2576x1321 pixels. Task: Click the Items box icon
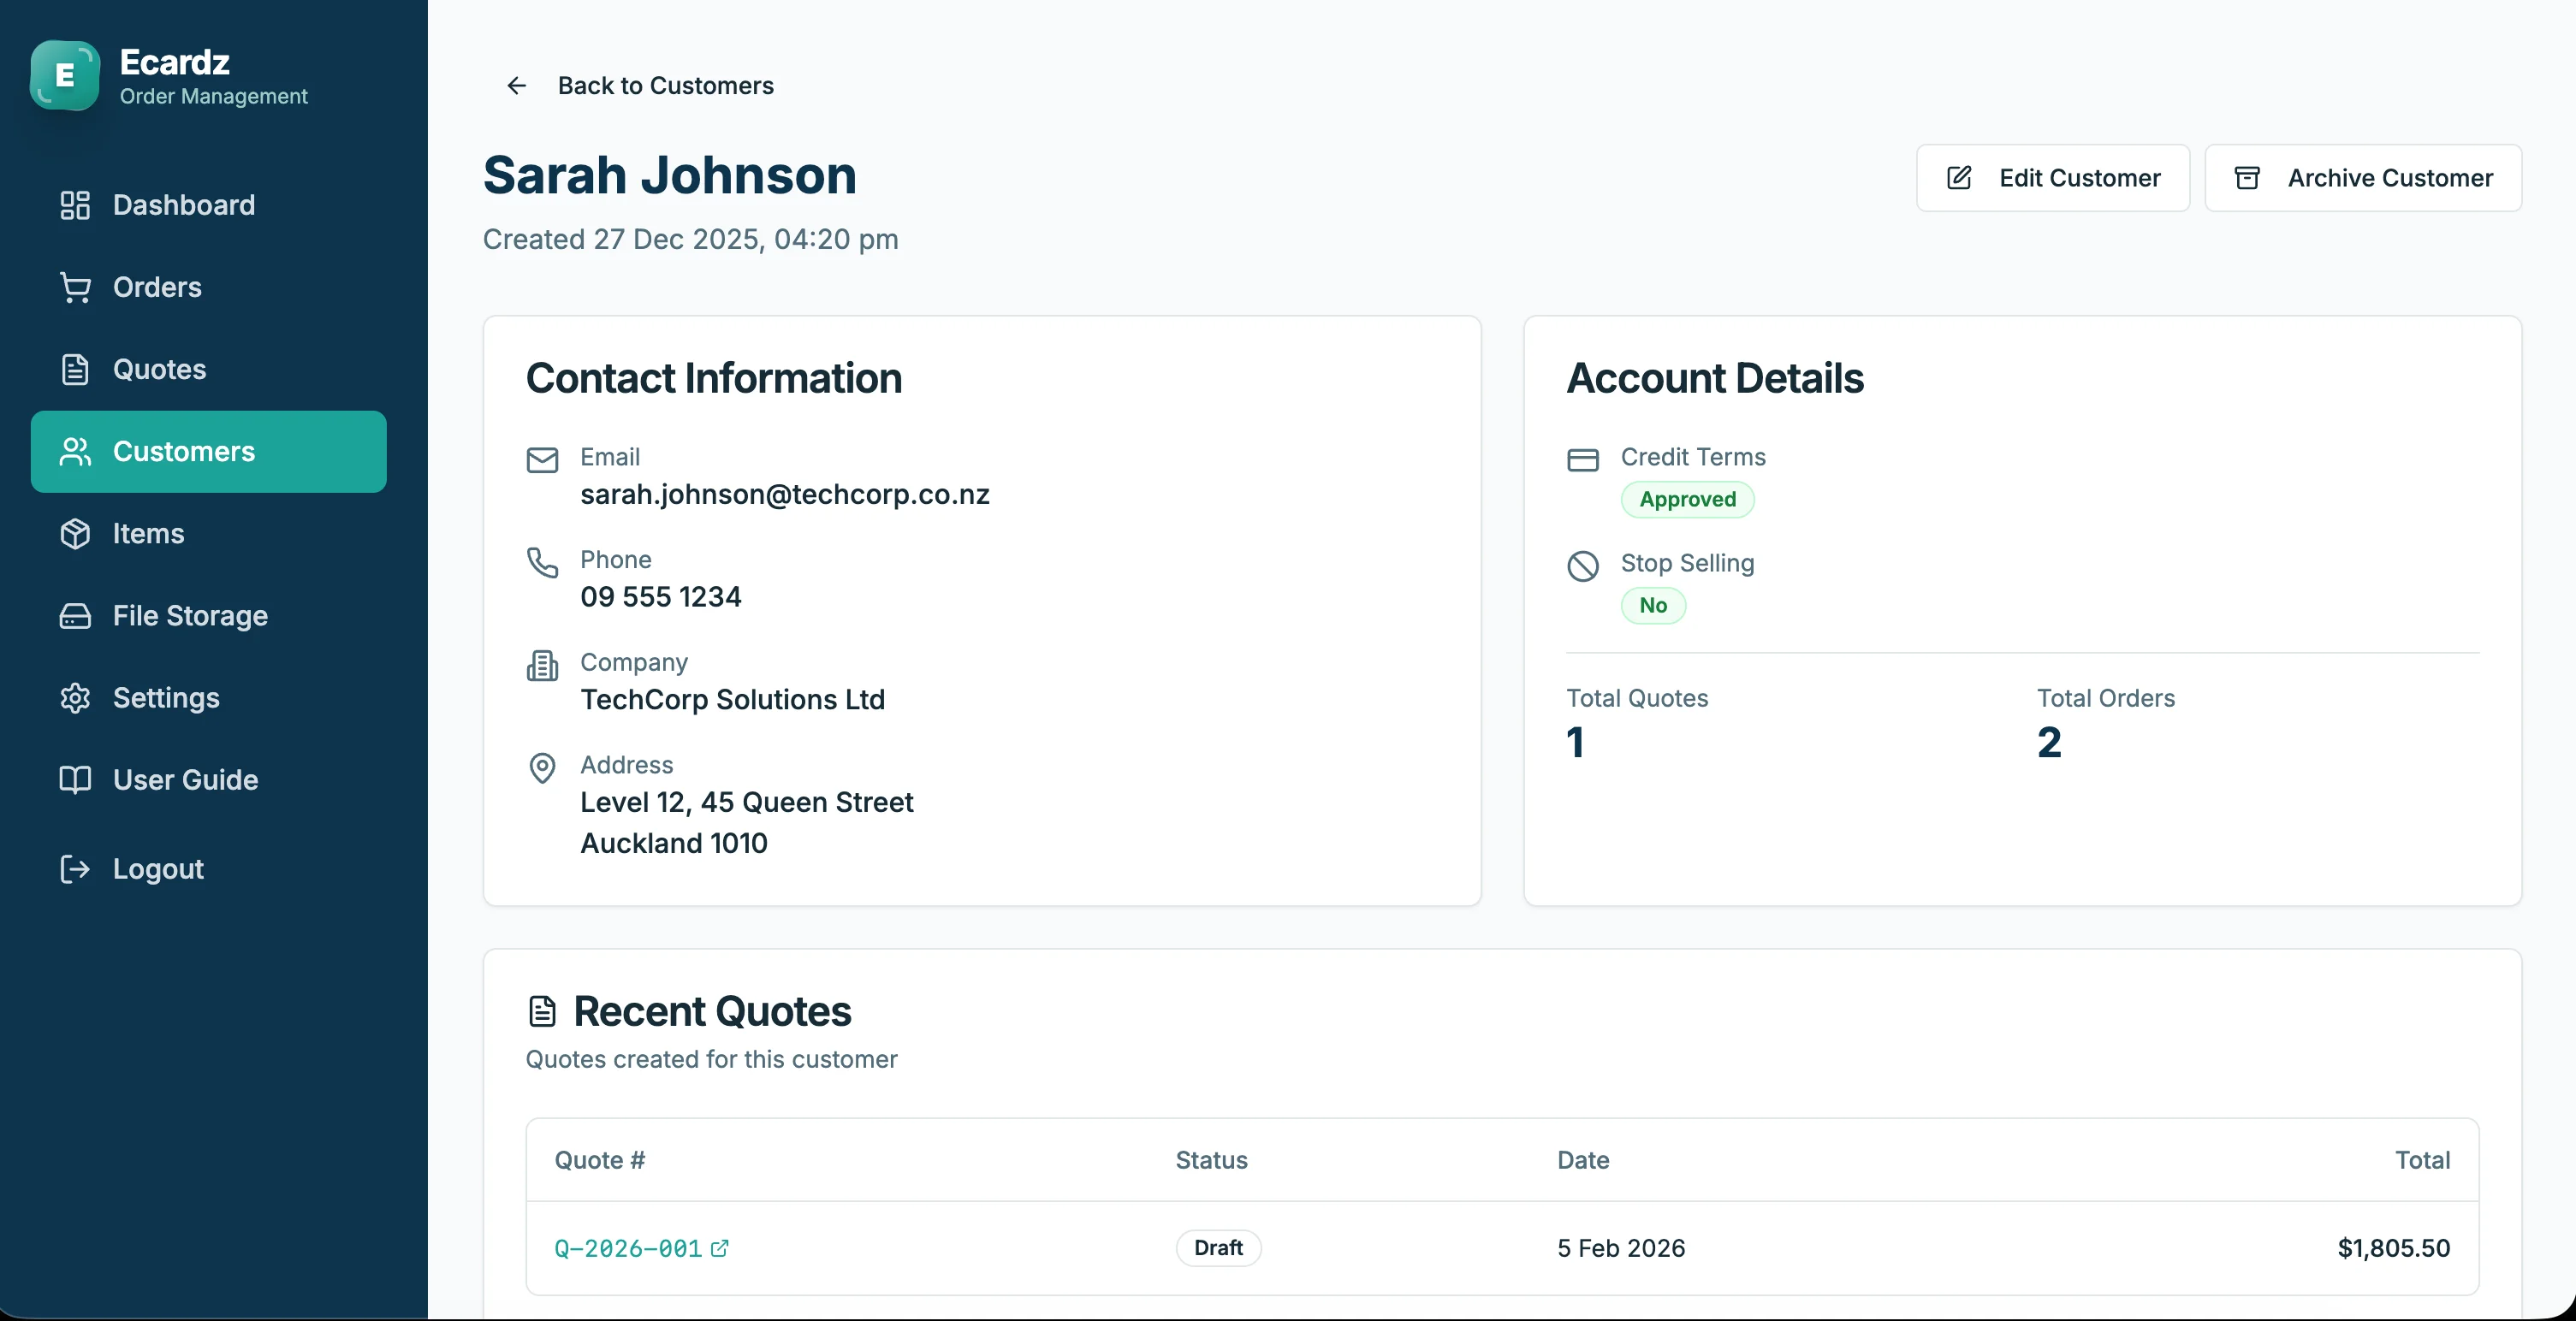point(75,533)
